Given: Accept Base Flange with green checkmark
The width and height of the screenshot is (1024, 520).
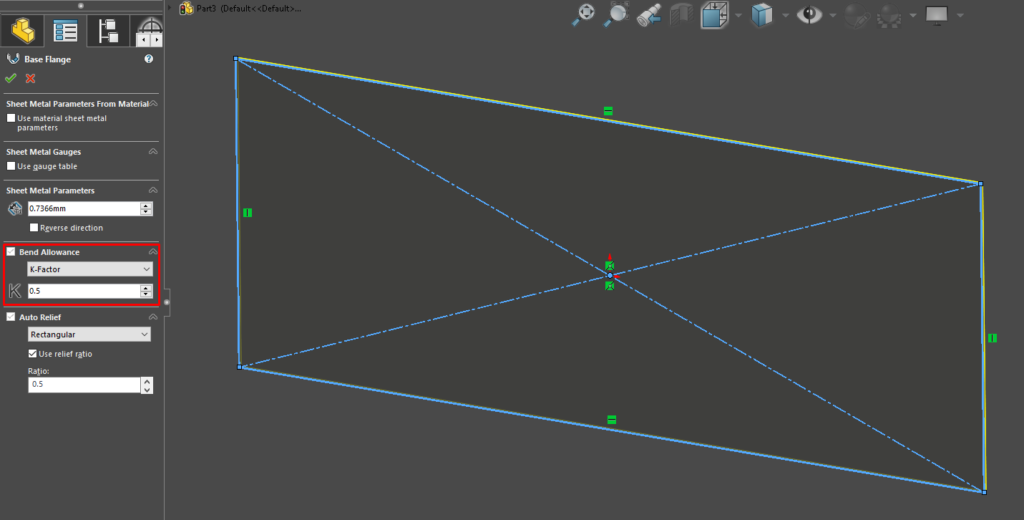Looking at the screenshot, I should pyautogui.click(x=11, y=78).
